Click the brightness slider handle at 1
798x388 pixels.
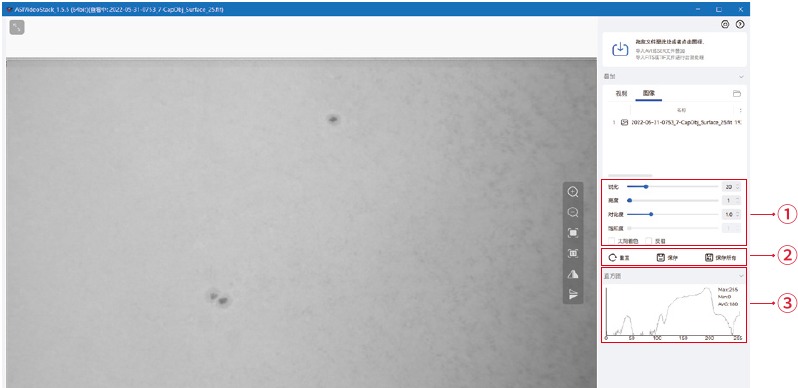click(630, 201)
